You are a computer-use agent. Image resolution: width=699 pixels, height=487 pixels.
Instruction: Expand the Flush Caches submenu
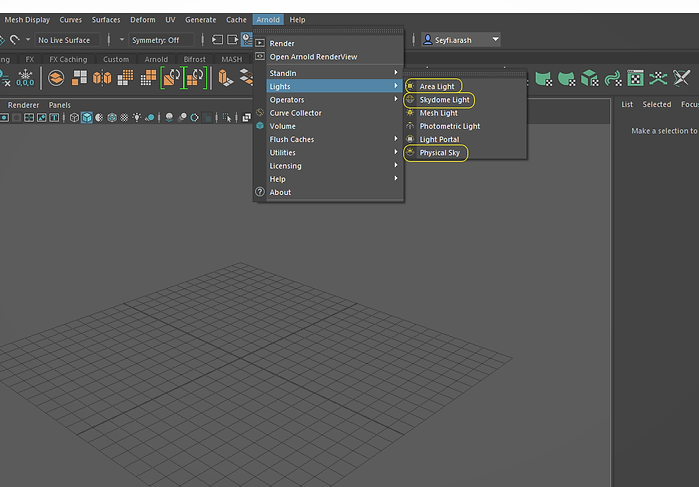tap(328, 140)
